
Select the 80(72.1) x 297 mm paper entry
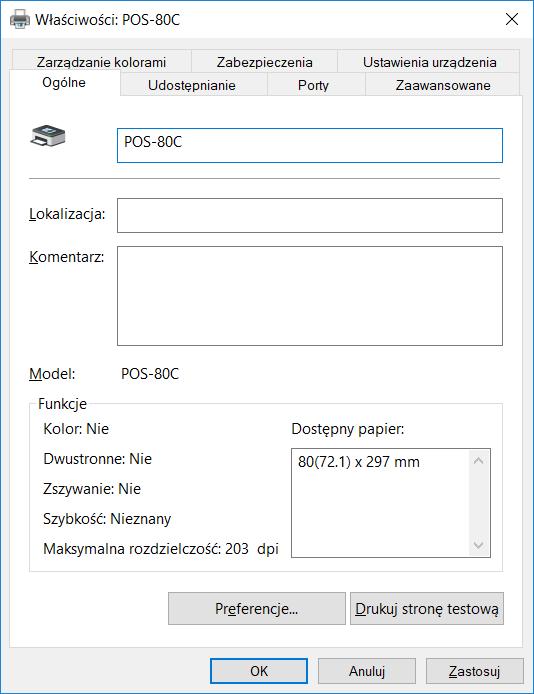point(358,462)
